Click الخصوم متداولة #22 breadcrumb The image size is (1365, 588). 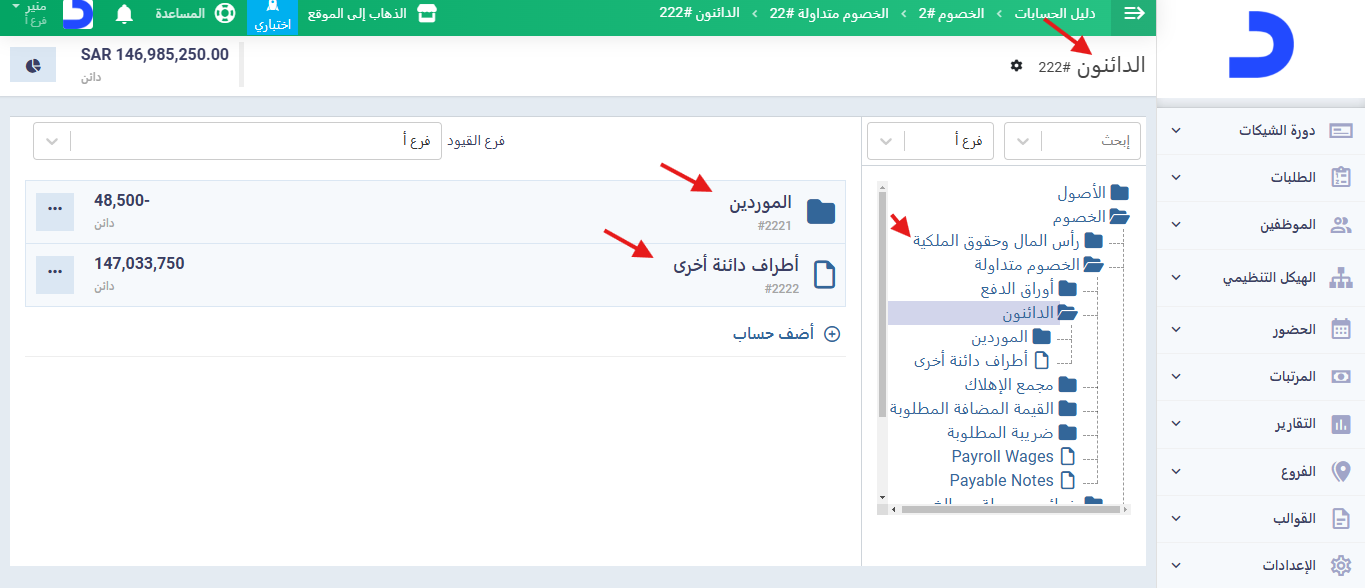pyautogui.click(x=828, y=14)
